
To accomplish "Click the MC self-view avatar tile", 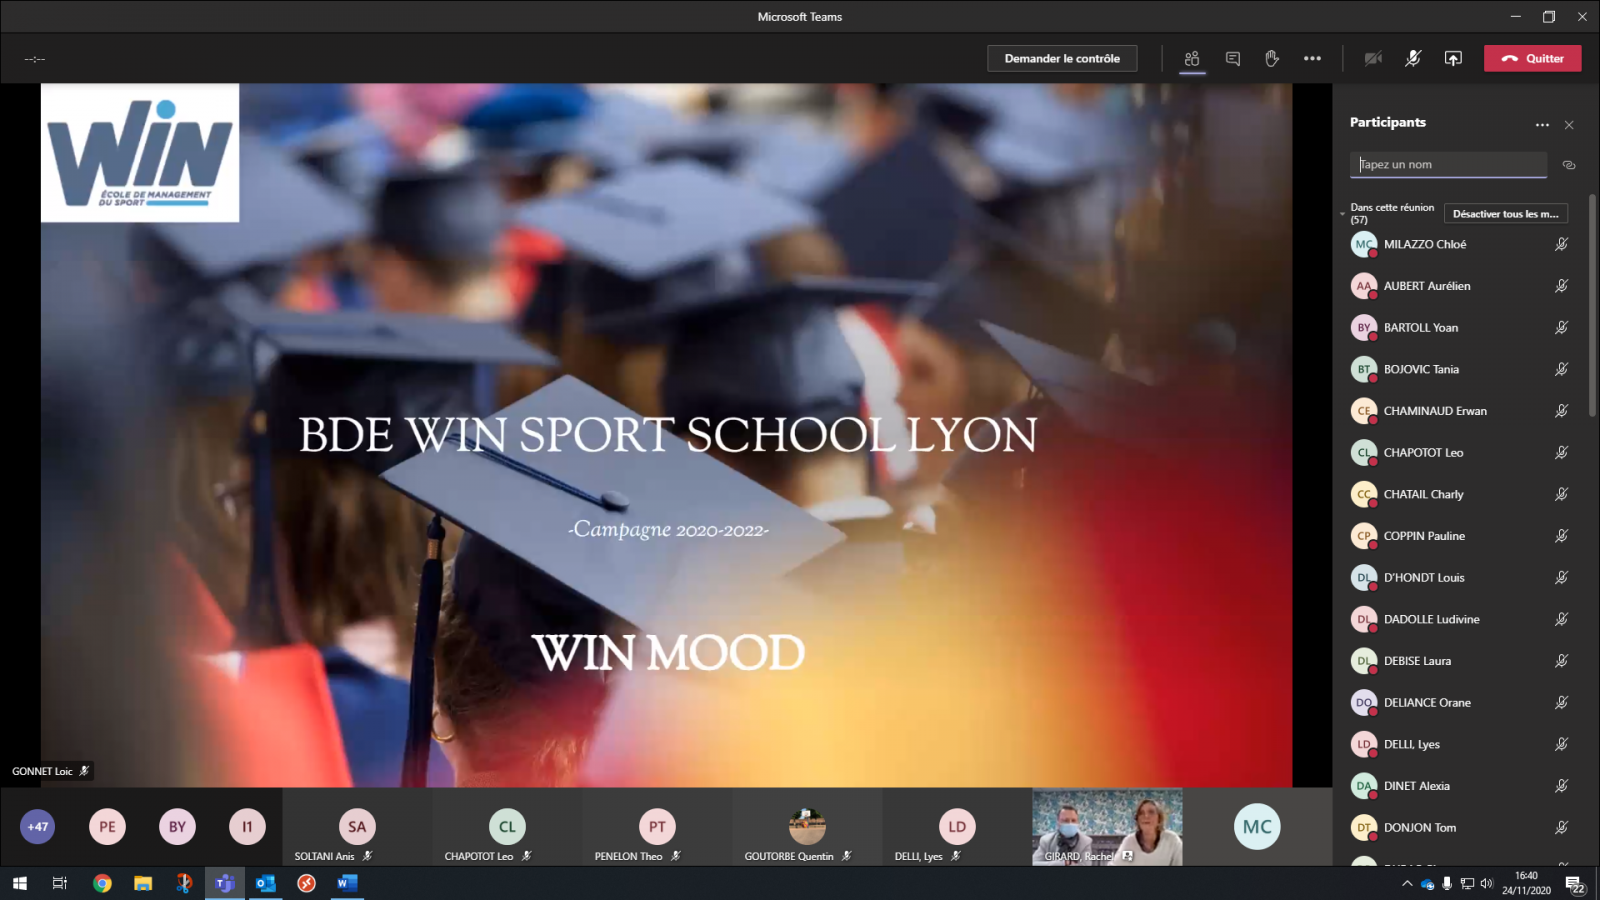I will tap(1257, 827).
